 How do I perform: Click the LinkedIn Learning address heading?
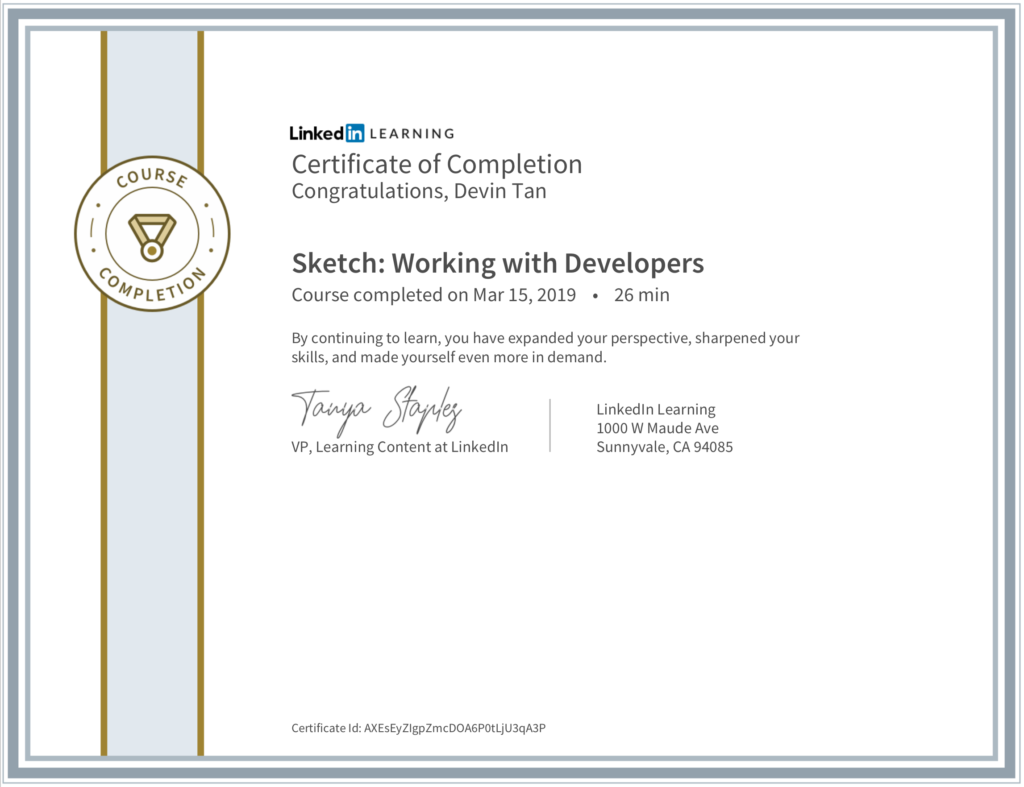(x=655, y=409)
